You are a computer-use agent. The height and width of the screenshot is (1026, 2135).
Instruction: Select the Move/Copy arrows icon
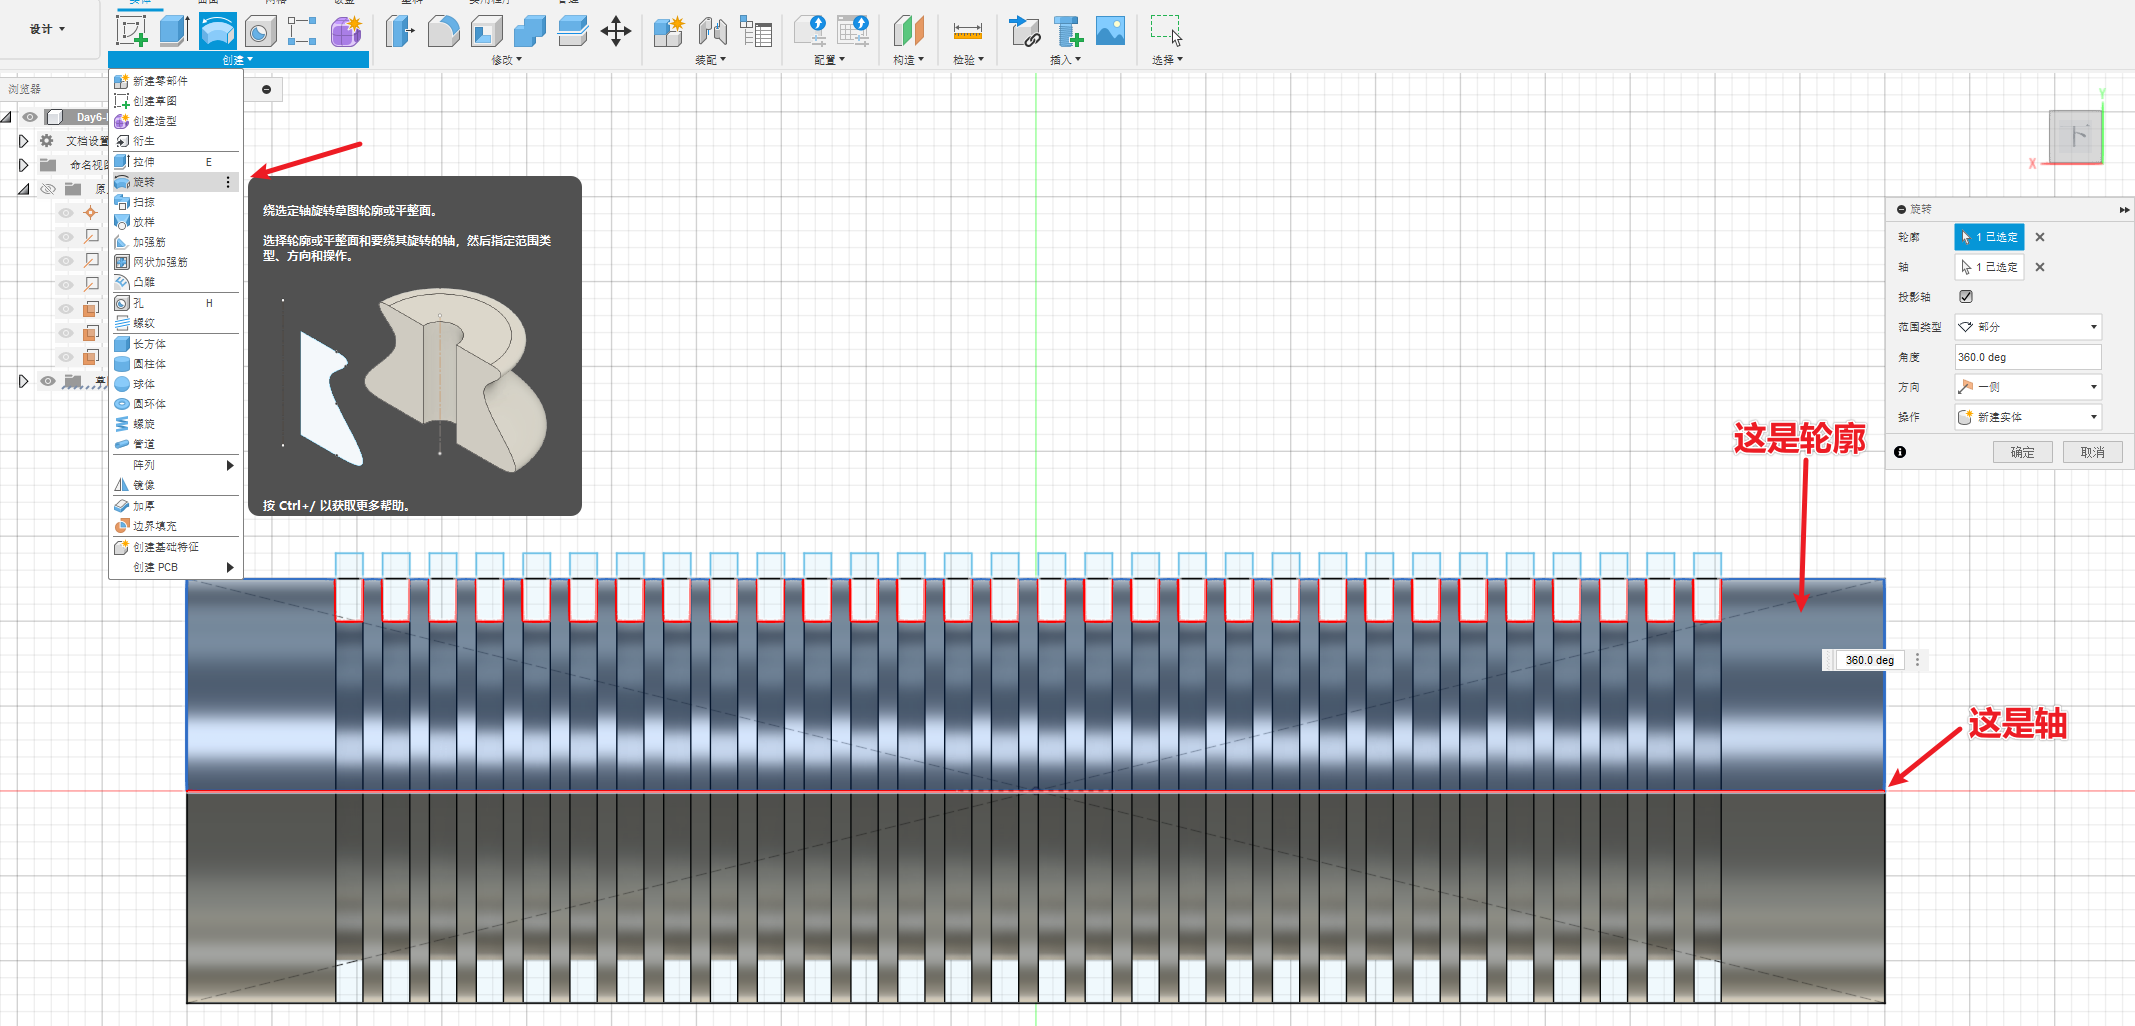(615, 31)
